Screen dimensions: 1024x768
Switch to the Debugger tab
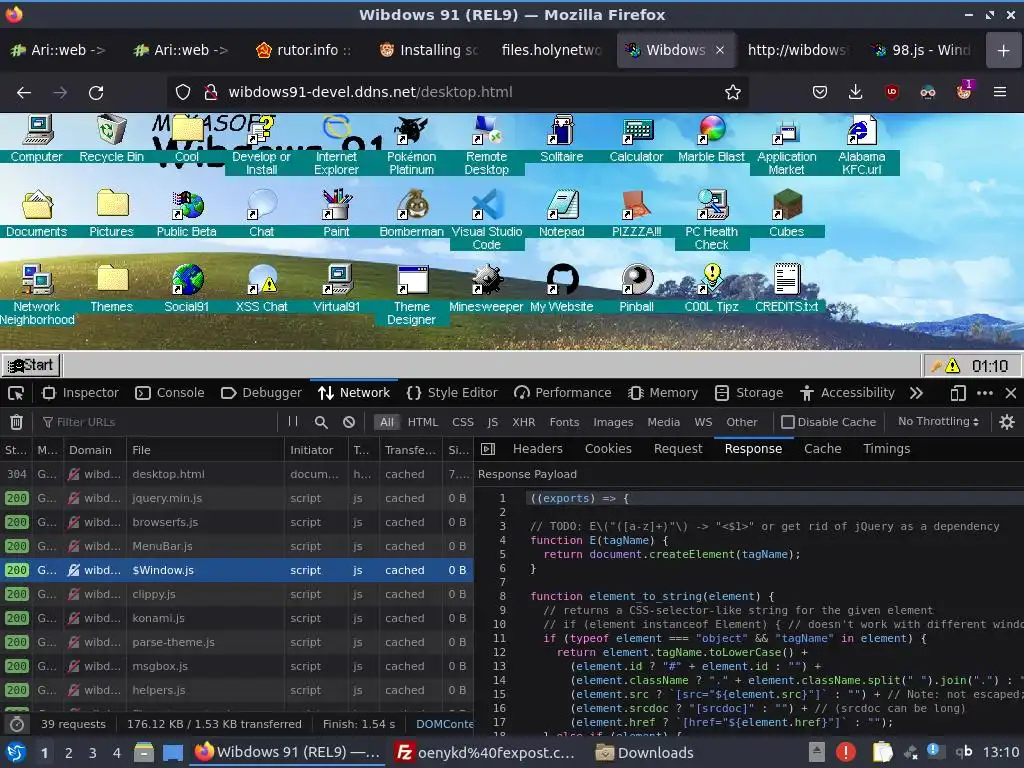[261, 393]
